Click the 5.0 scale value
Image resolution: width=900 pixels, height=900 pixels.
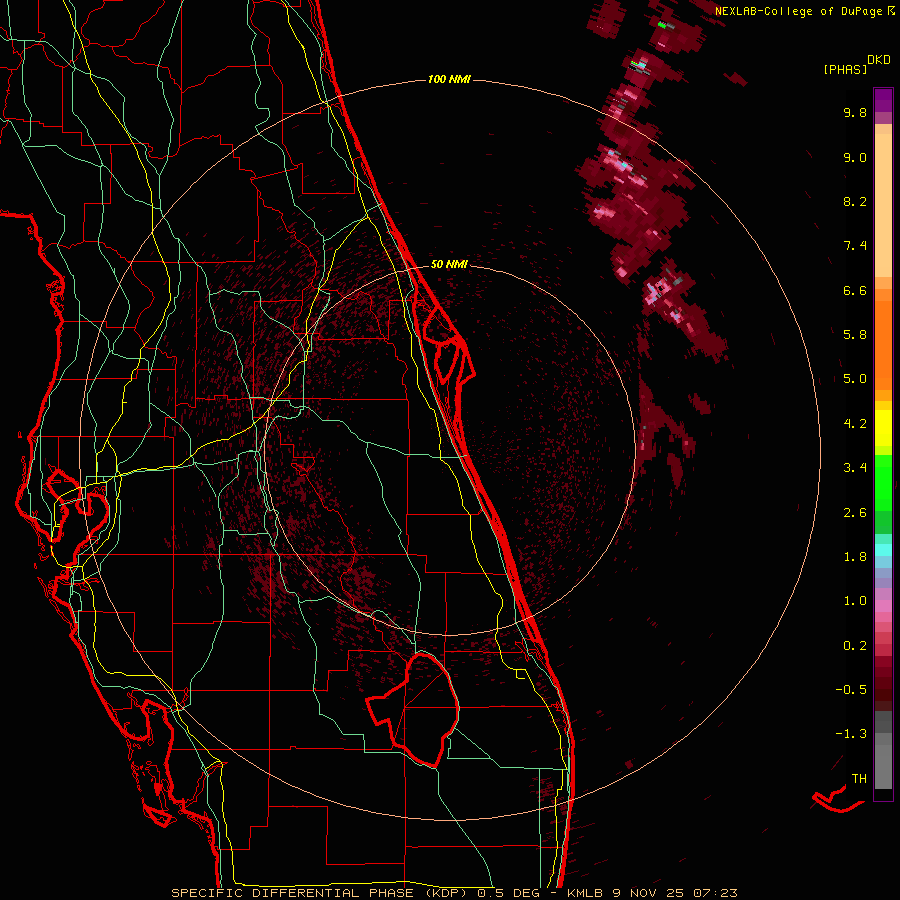[x=855, y=379]
